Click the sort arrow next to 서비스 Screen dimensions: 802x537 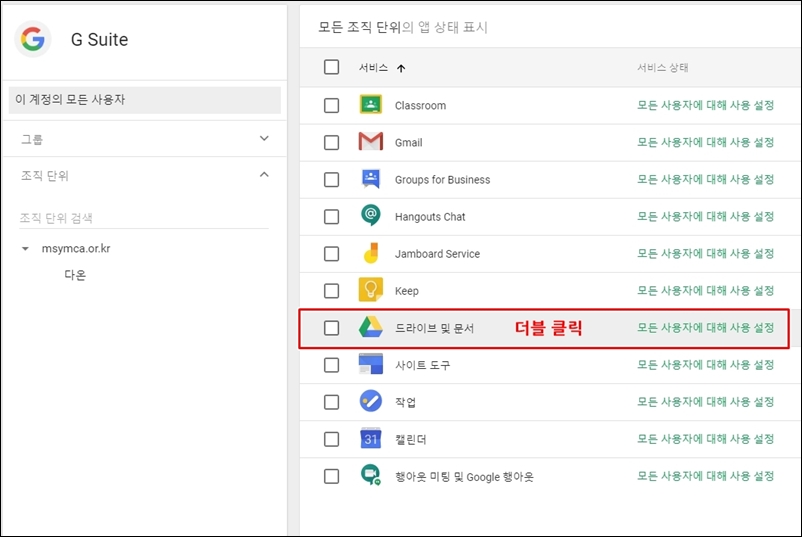point(401,68)
